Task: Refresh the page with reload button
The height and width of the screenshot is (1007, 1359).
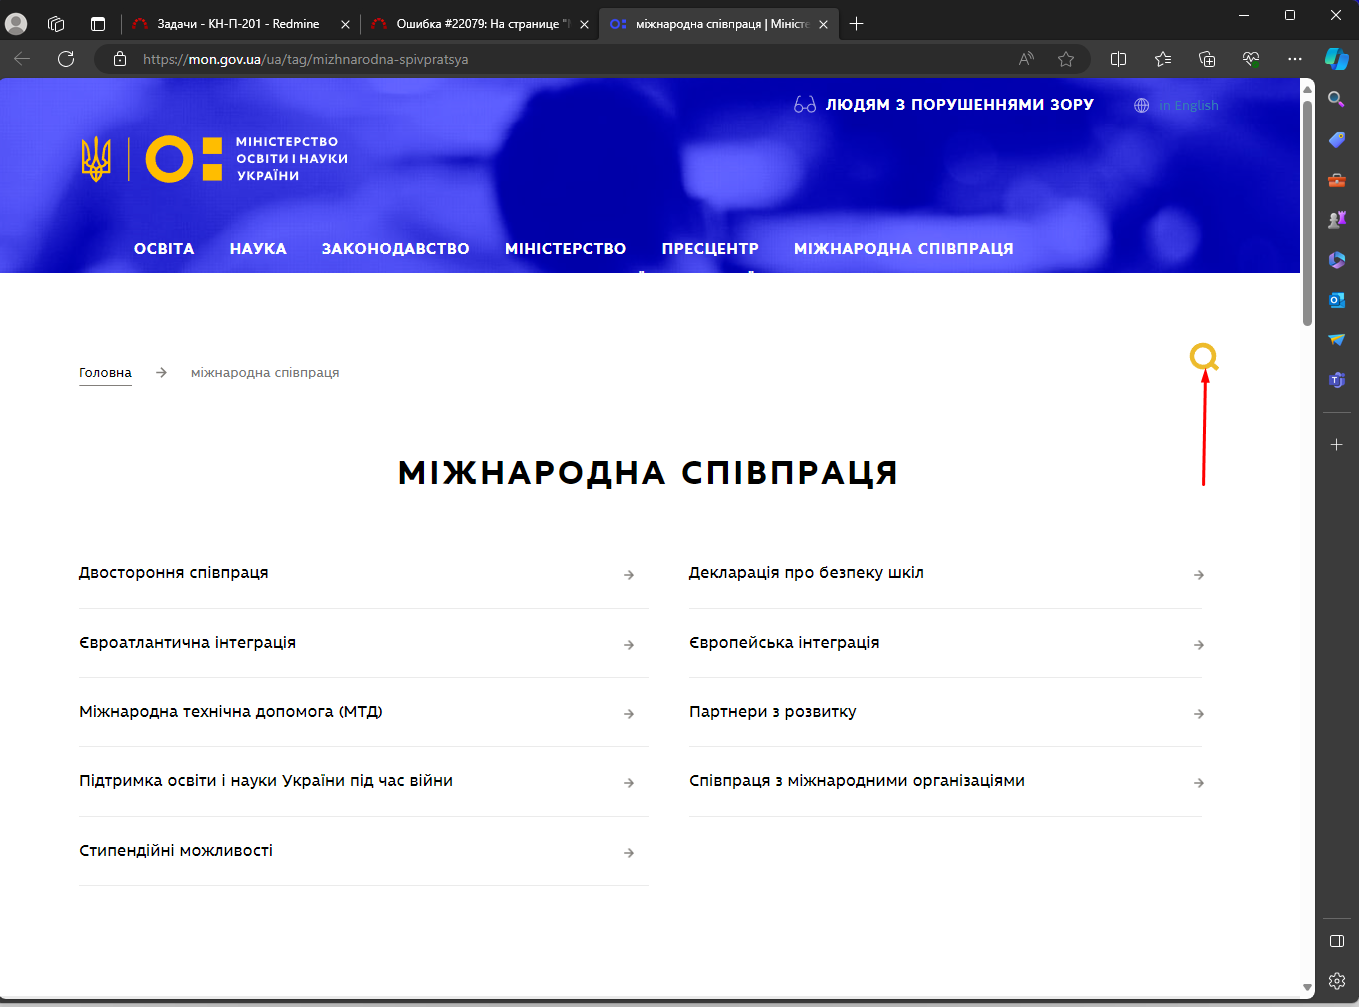Action: tap(66, 59)
